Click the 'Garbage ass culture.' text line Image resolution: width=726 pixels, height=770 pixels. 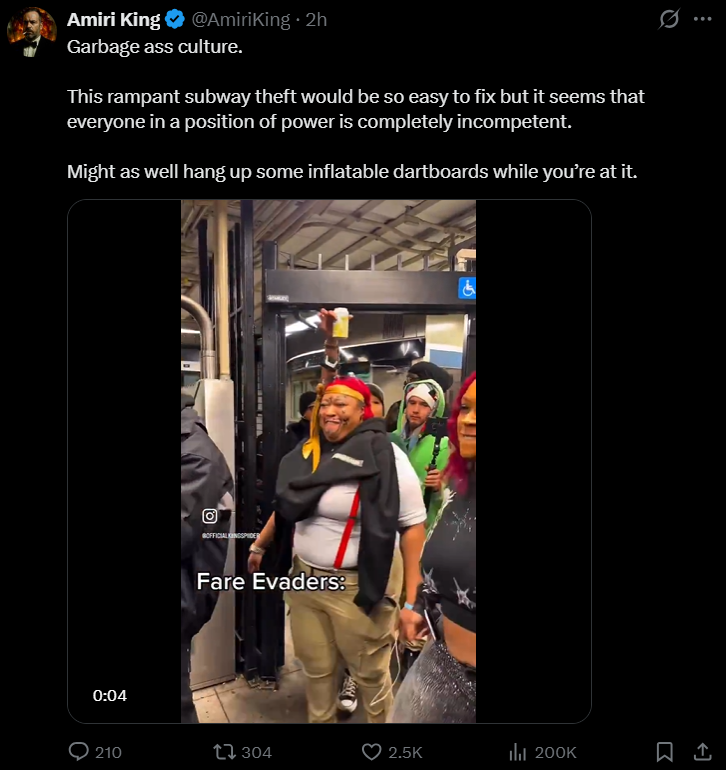point(155,47)
